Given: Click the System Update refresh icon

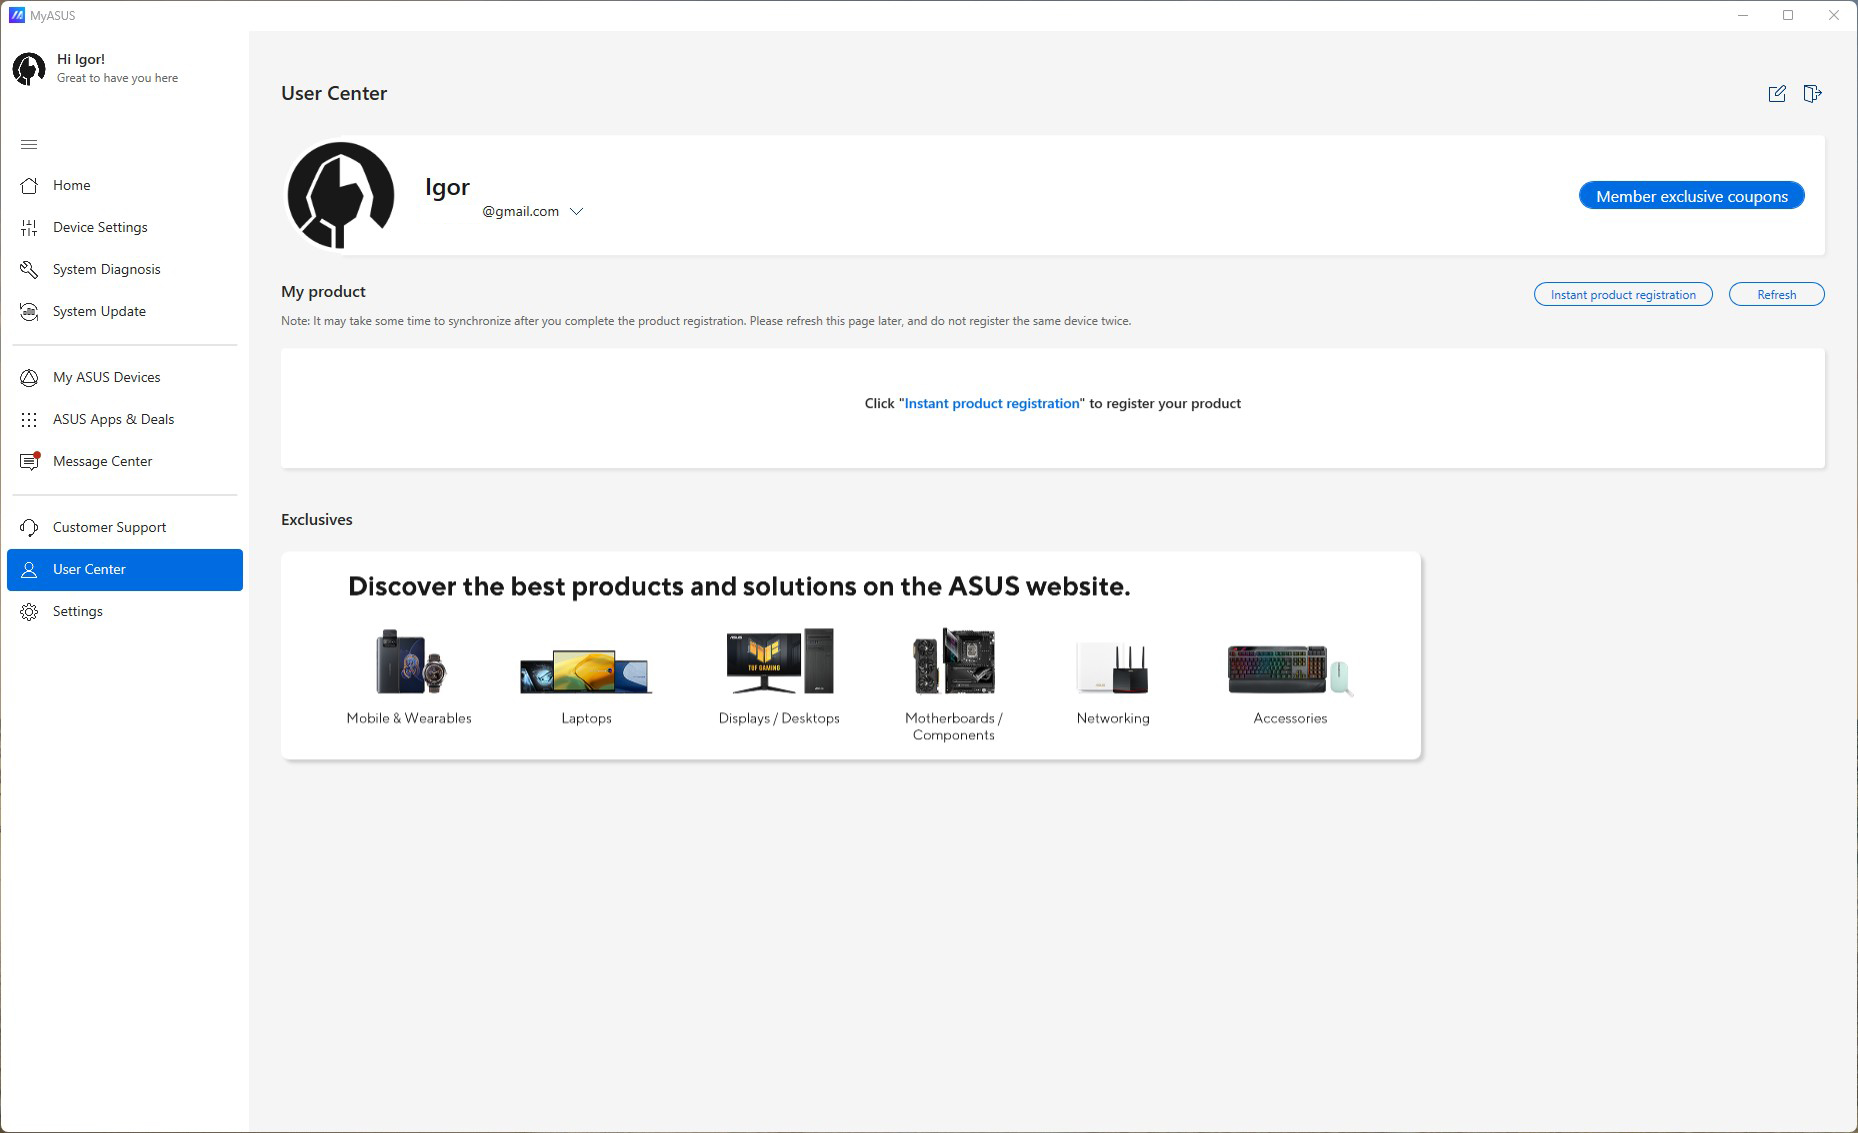Looking at the screenshot, I should tap(29, 311).
